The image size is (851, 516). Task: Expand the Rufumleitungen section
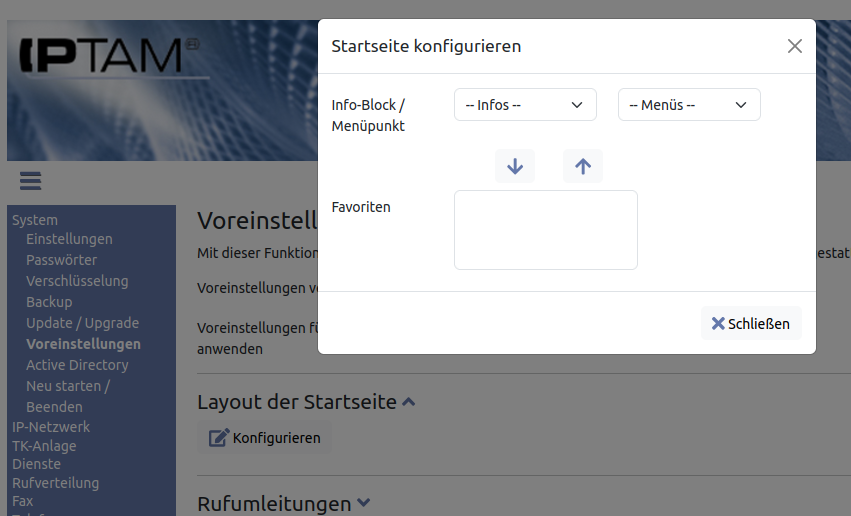[x=363, y=503]
